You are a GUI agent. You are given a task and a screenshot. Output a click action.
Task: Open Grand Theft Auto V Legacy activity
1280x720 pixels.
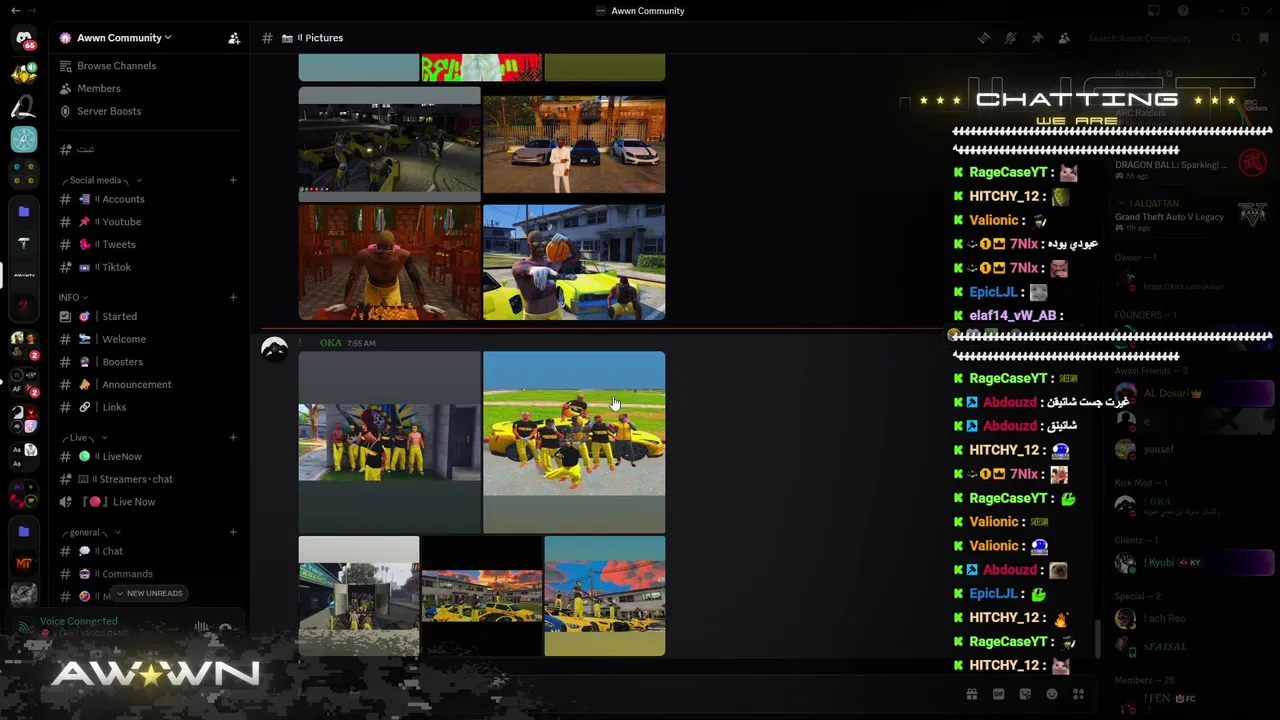click(1190, 216)
